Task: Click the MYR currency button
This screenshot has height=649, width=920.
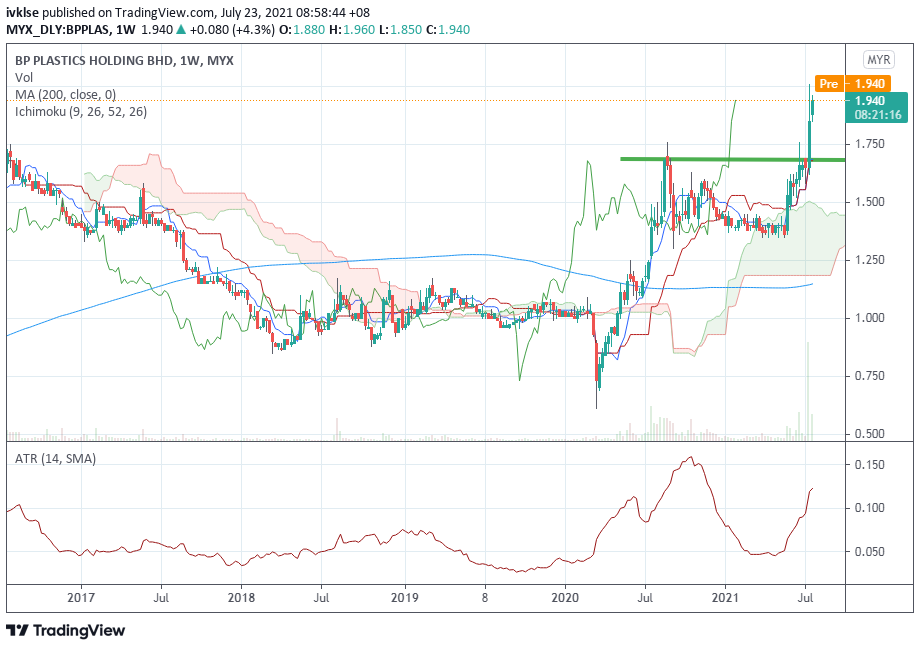Action: (x=878, y=60)
